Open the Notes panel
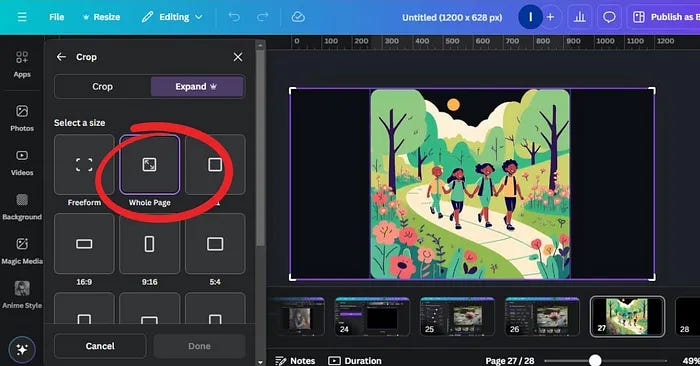 295,361
